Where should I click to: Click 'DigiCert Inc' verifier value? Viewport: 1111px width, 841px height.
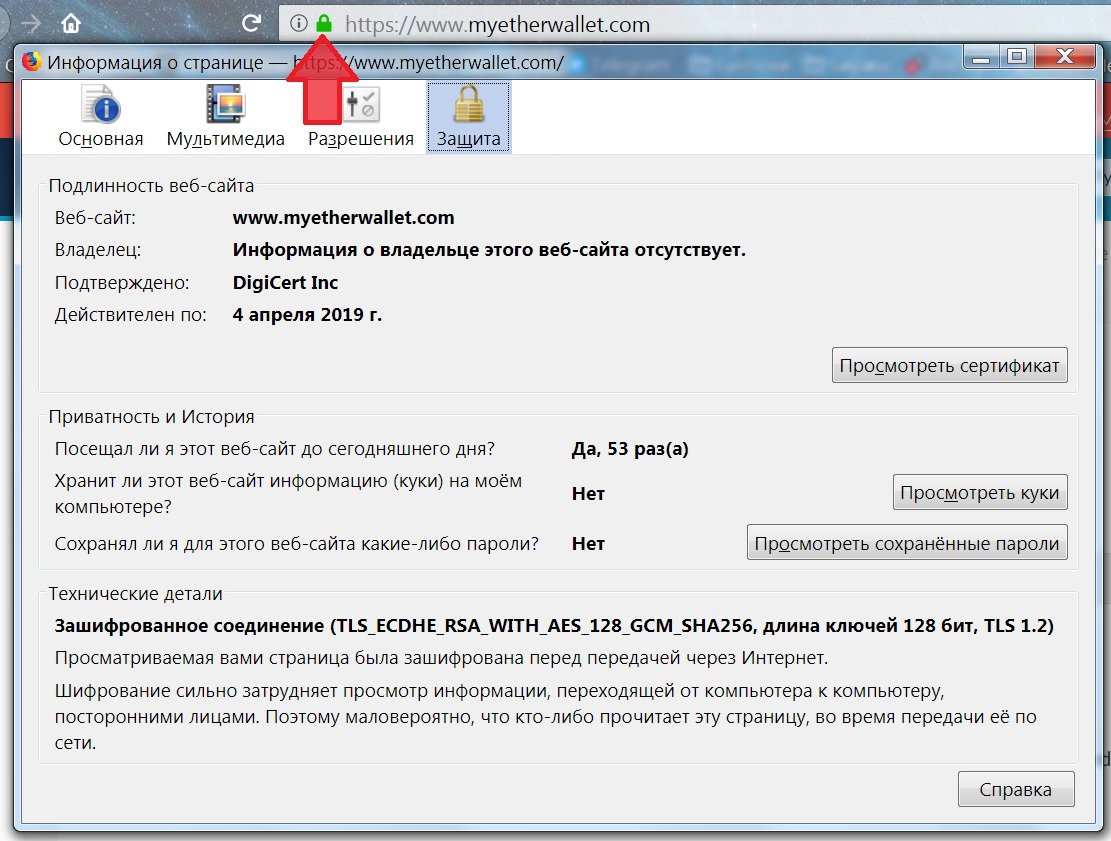click(286, 282)
